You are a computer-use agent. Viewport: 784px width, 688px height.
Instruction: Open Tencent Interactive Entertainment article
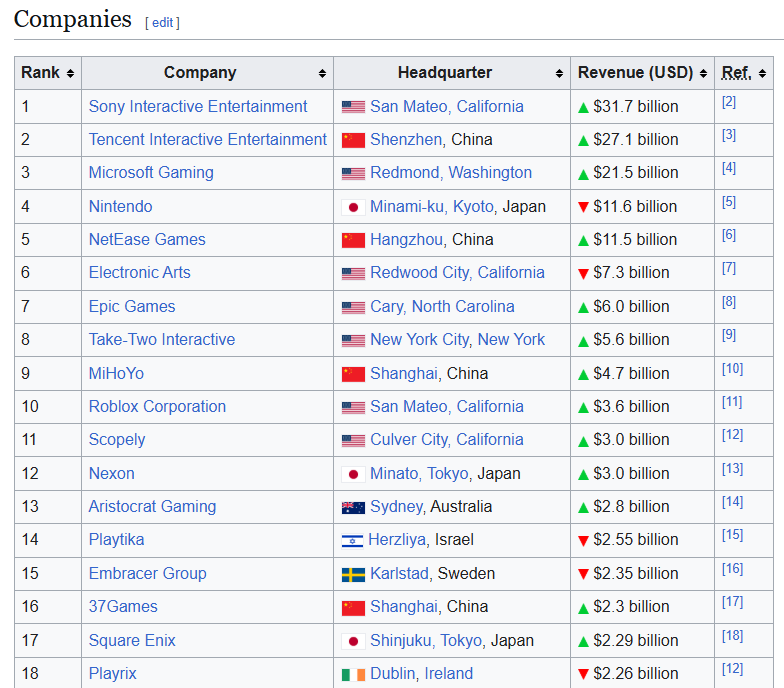208,140
